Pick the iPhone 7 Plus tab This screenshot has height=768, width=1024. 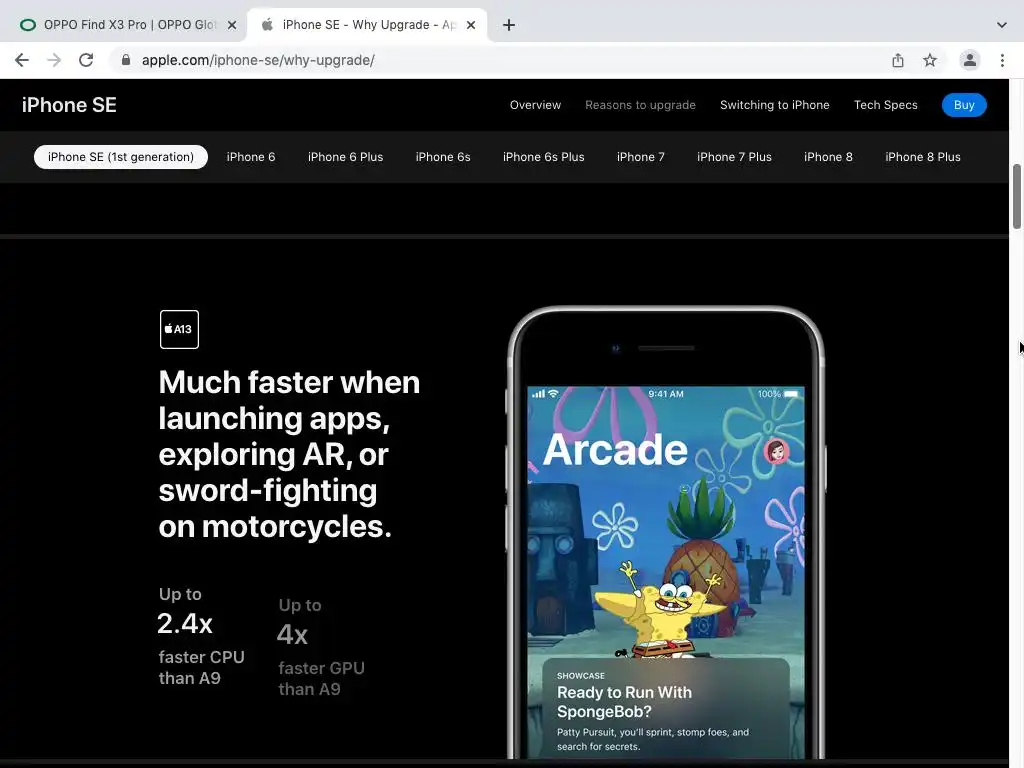click(x=734, y=157)
